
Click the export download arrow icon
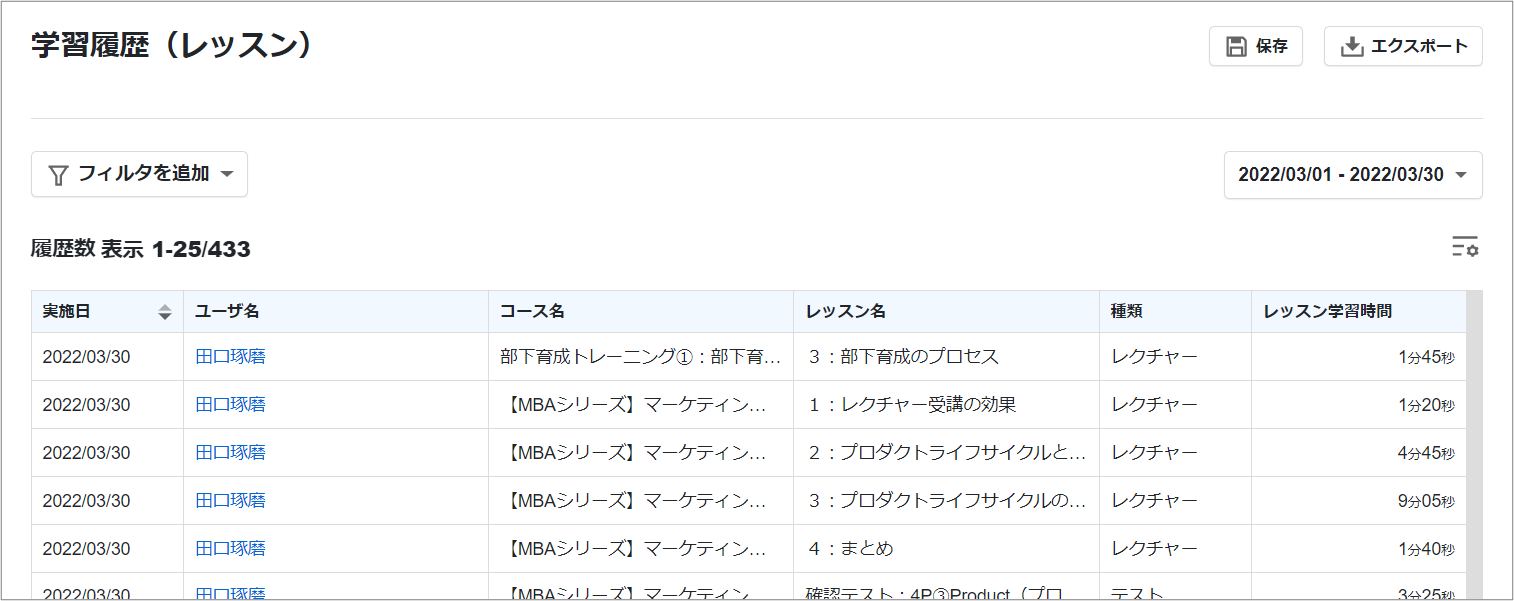tap(1351, 46)
